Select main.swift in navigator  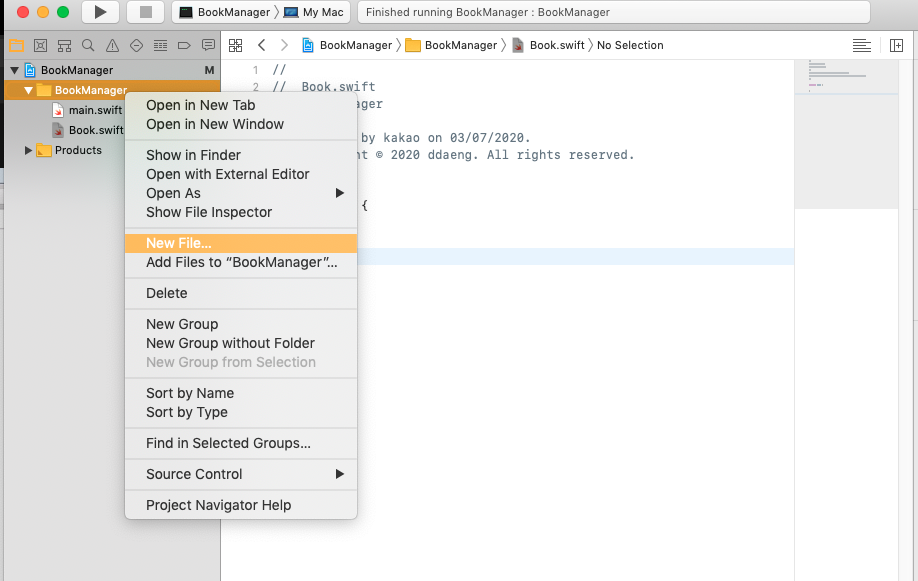click(87, 110)
